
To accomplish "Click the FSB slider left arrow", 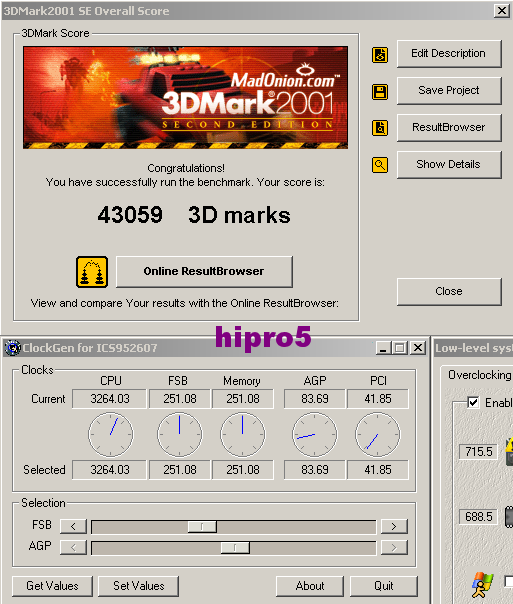I will (73, 526).
